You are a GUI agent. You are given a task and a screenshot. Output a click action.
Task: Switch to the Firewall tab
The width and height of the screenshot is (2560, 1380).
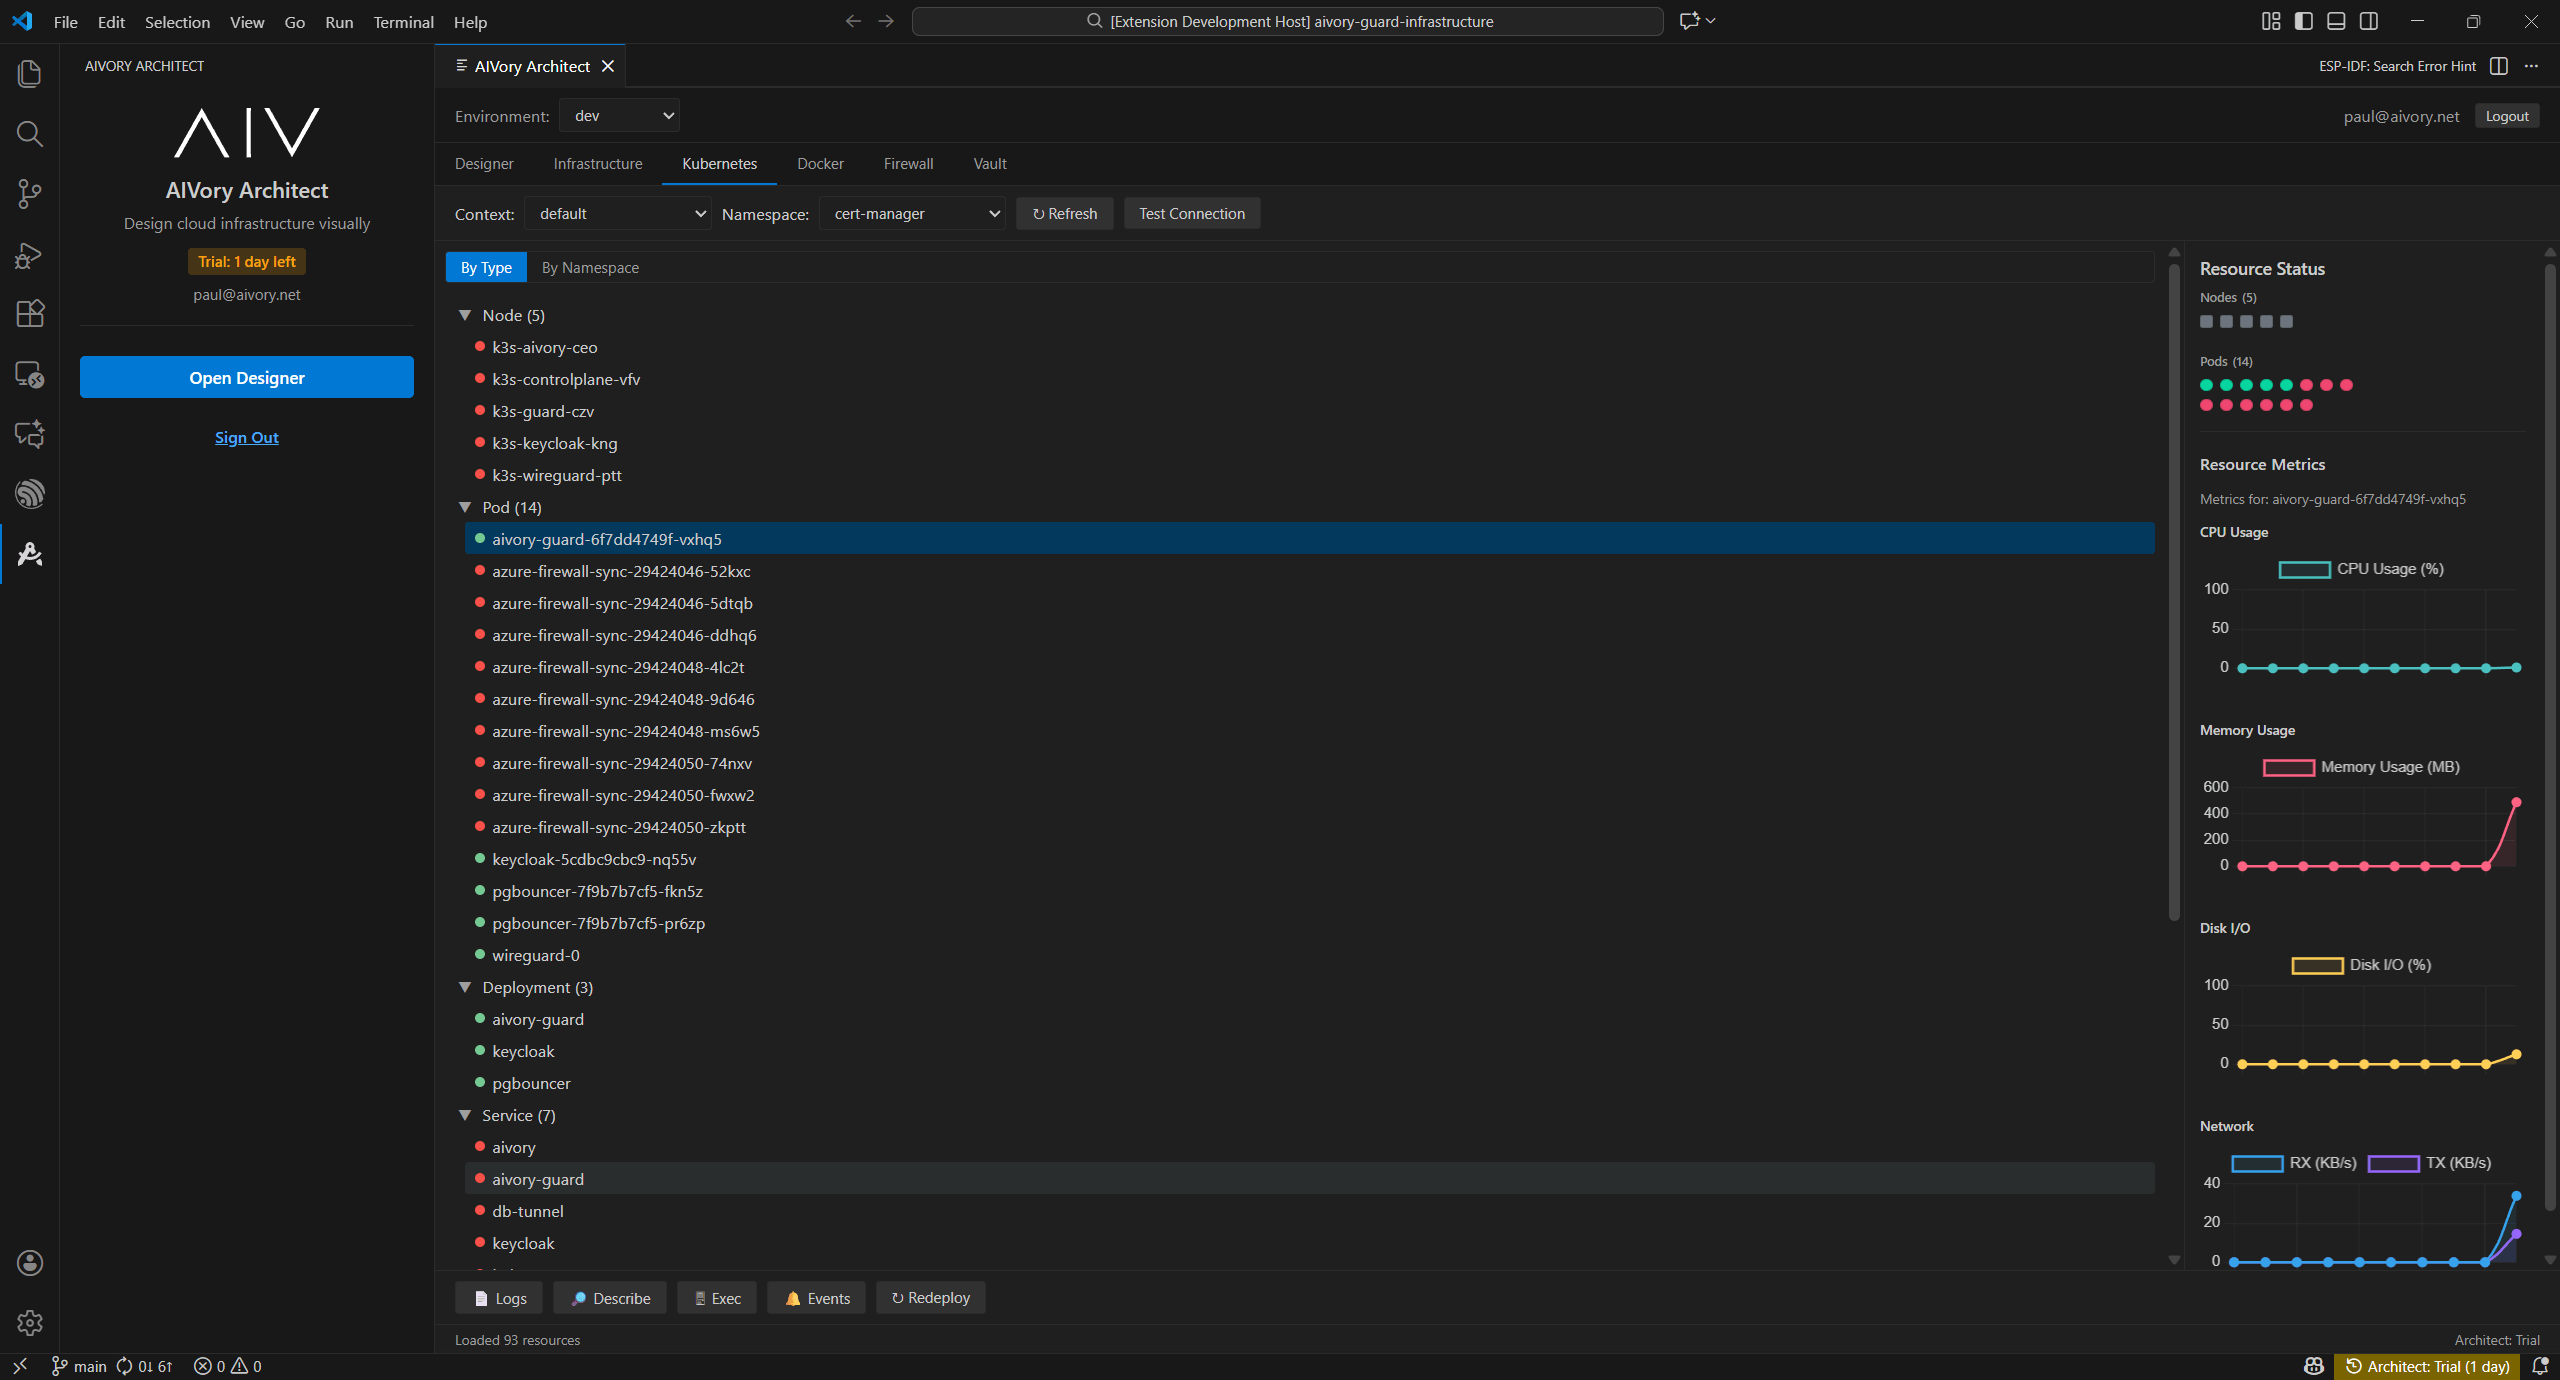(908, 163)
